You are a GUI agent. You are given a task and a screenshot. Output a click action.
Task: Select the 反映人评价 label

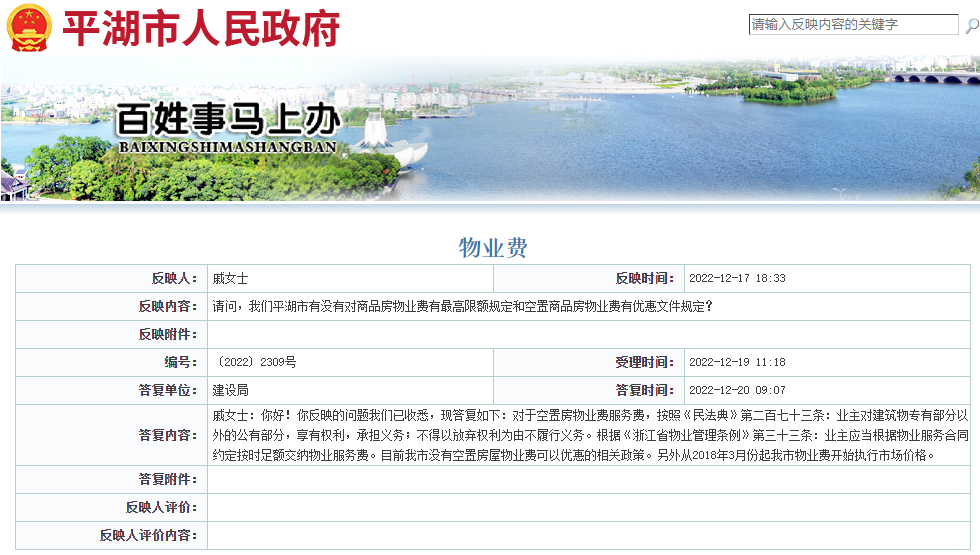[161, 508]
